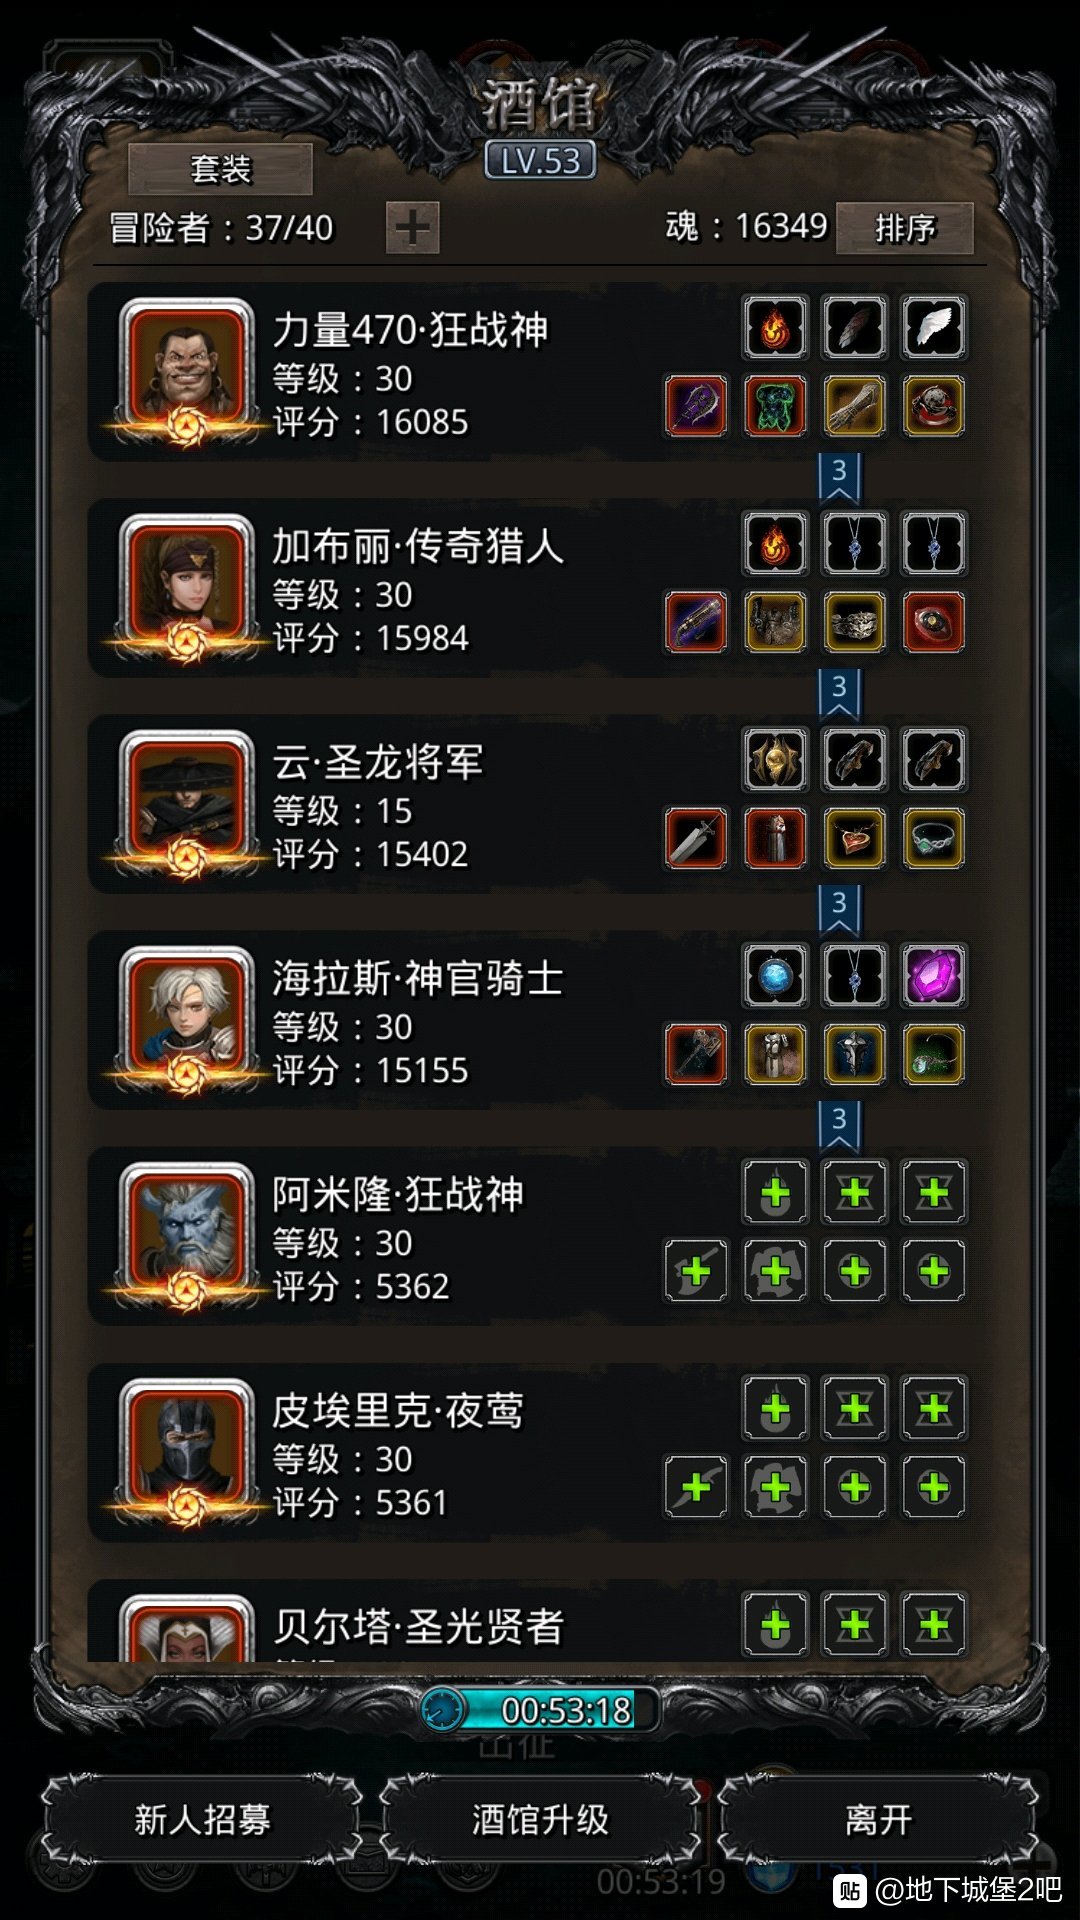Select the white feather skill of 力量470·狂战神
This screenshot has height=1920, width=1080.
[x=933, y=327]
